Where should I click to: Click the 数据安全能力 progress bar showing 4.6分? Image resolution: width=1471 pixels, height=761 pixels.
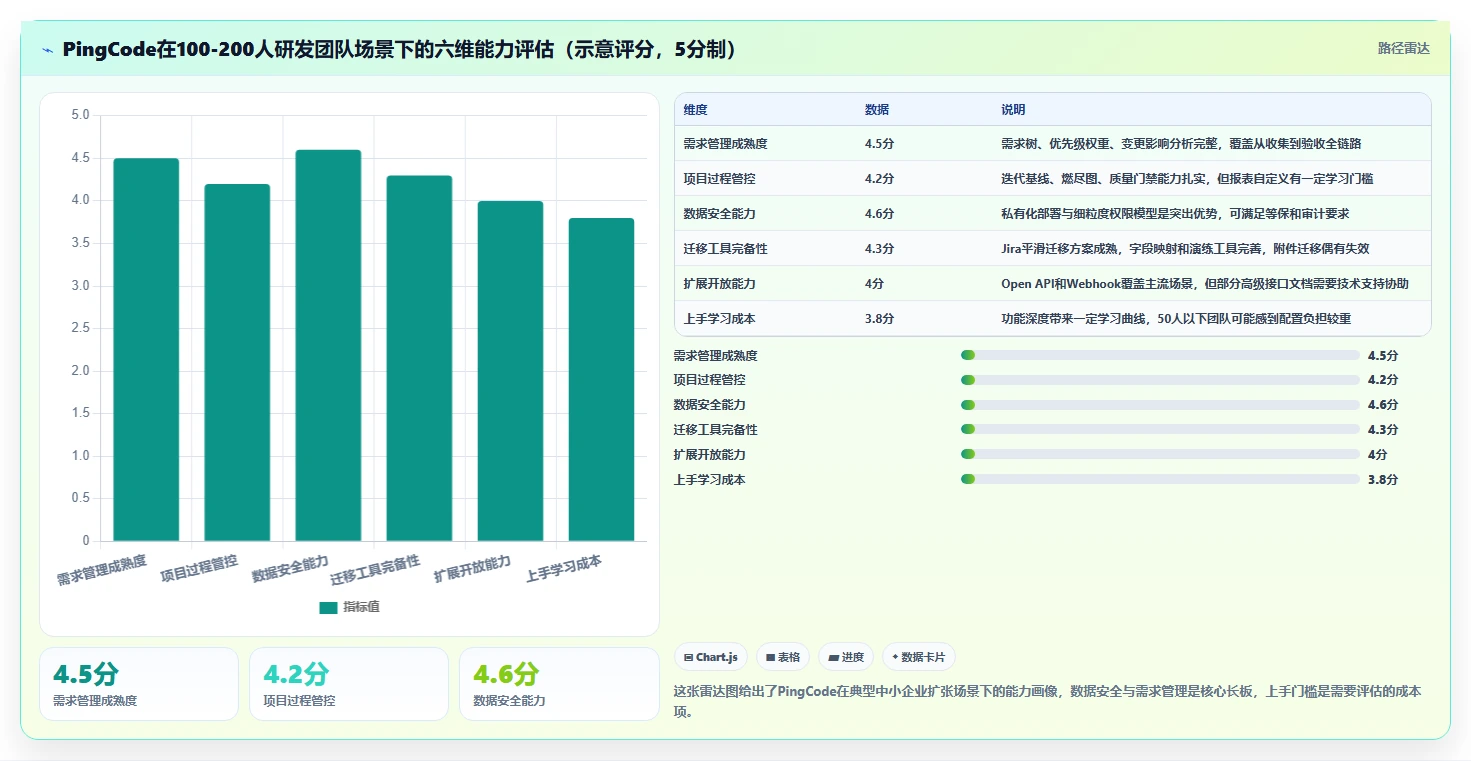click(x=1160, y=405)
